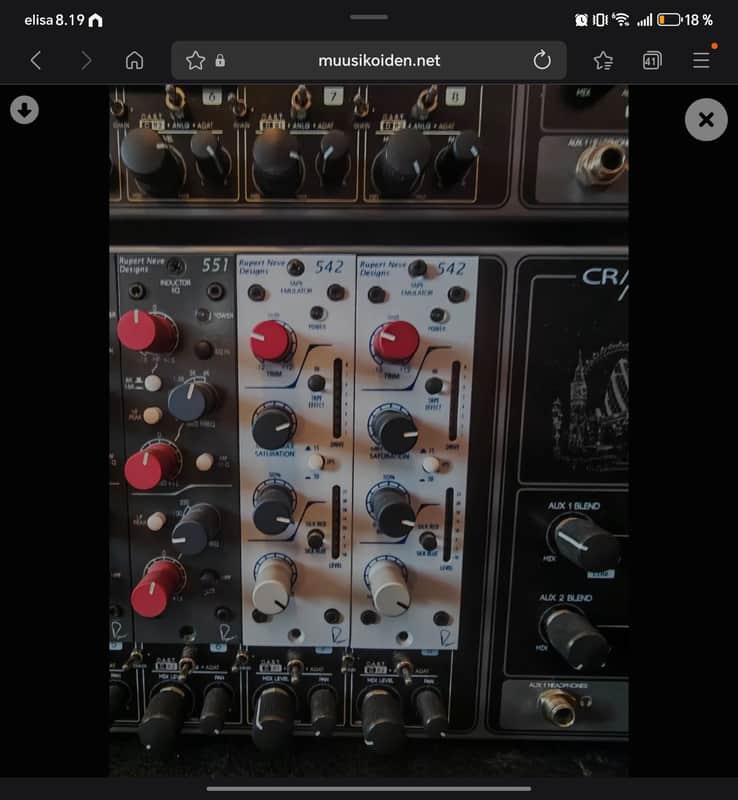The height and width of the screenshot is (800, 738).
Task: Tap the top sheet drag handle
Action: tap(369, 17)
